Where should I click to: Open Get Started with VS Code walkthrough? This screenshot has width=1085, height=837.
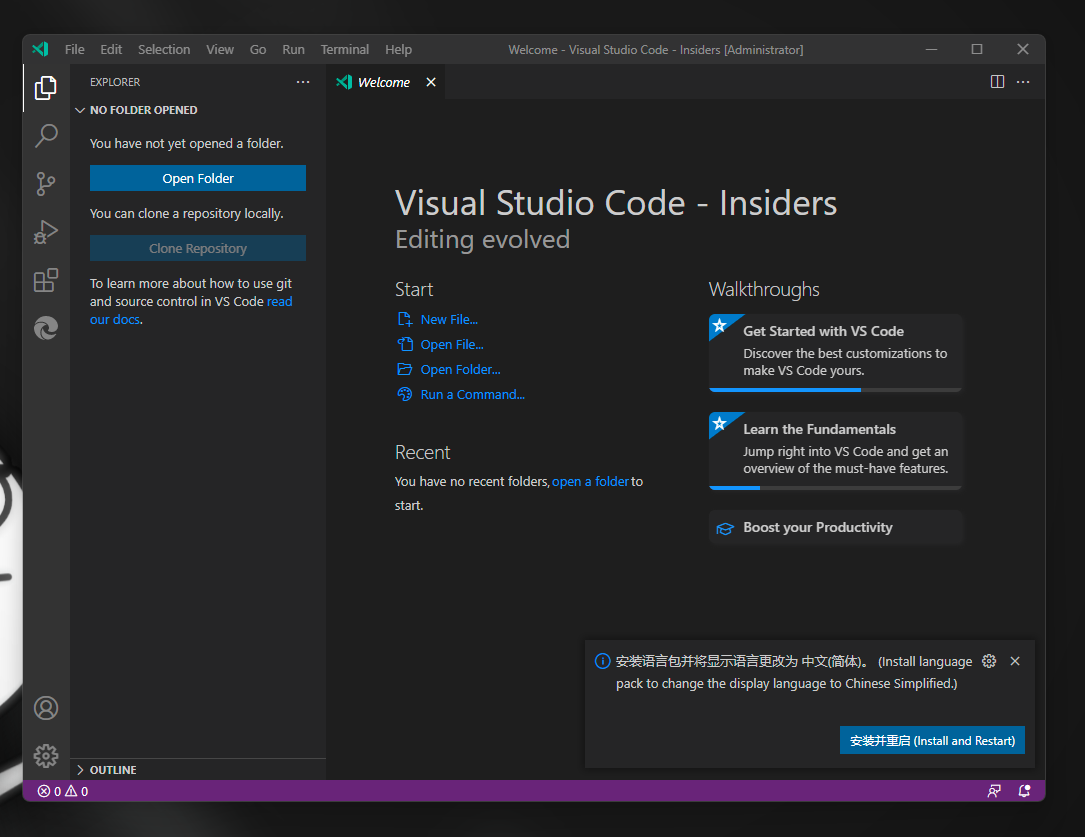point(835,351)
